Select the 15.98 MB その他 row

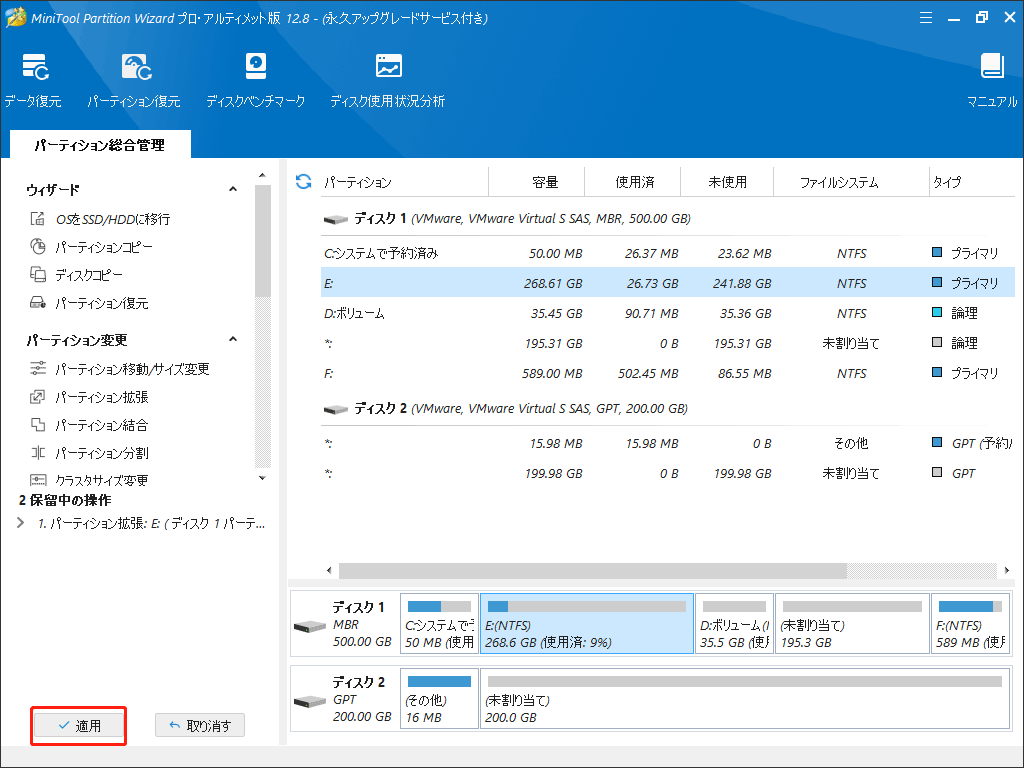click(x=667, y=443)
